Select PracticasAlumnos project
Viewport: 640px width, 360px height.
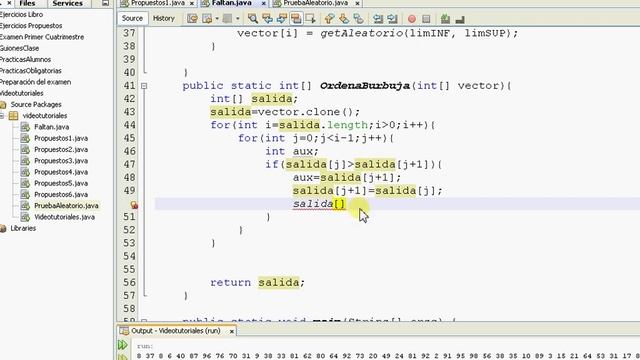pos(25,59)
